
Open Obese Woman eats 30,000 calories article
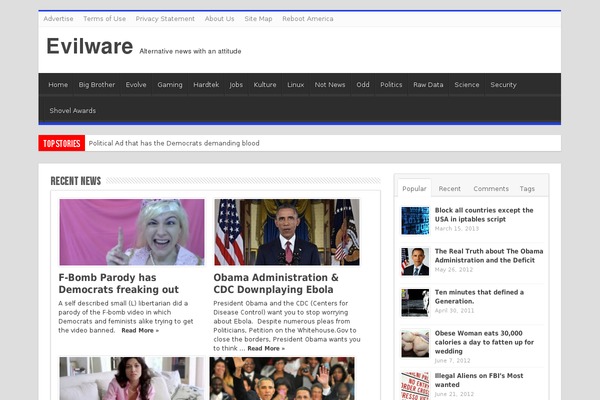484,342
